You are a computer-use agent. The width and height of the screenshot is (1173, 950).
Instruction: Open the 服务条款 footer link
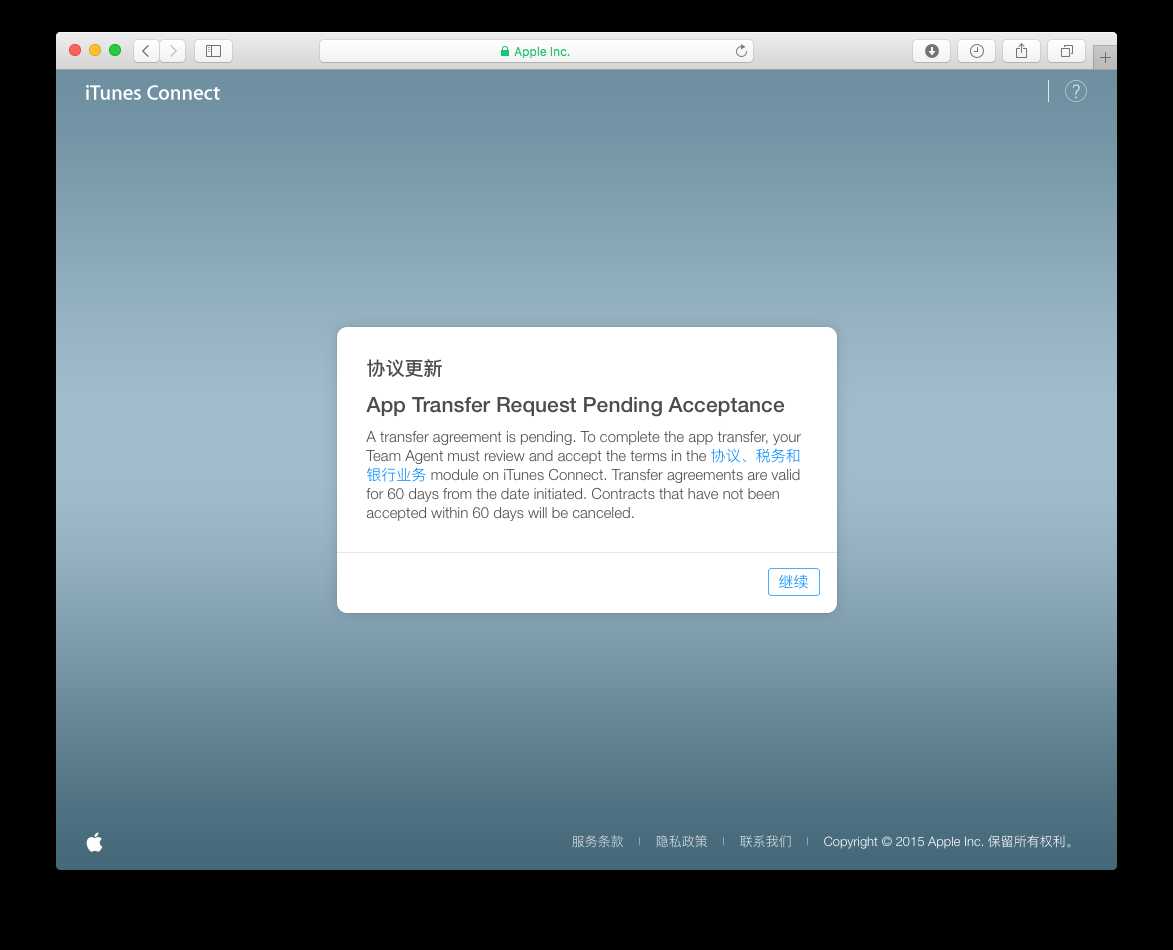click(x=597, y=842)
